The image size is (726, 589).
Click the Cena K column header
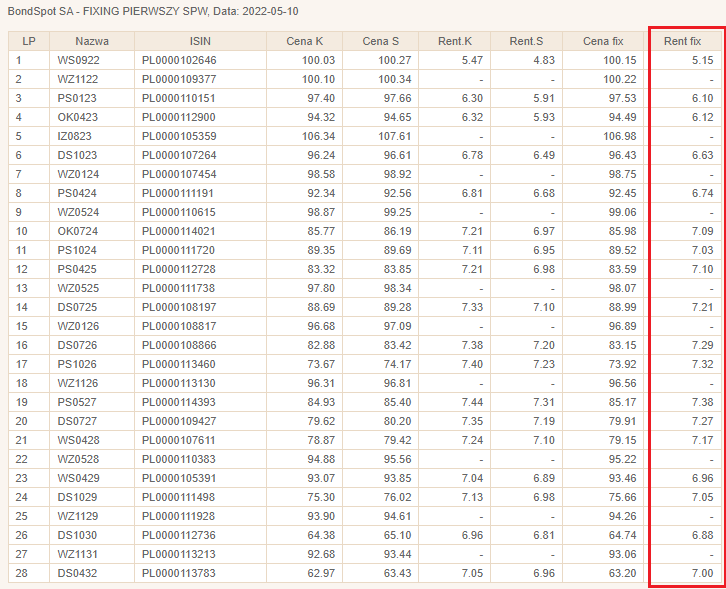pos(304,42)
